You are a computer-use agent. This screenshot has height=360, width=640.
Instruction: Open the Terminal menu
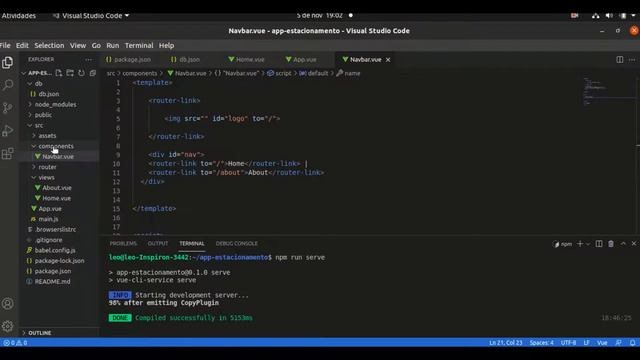139,45
